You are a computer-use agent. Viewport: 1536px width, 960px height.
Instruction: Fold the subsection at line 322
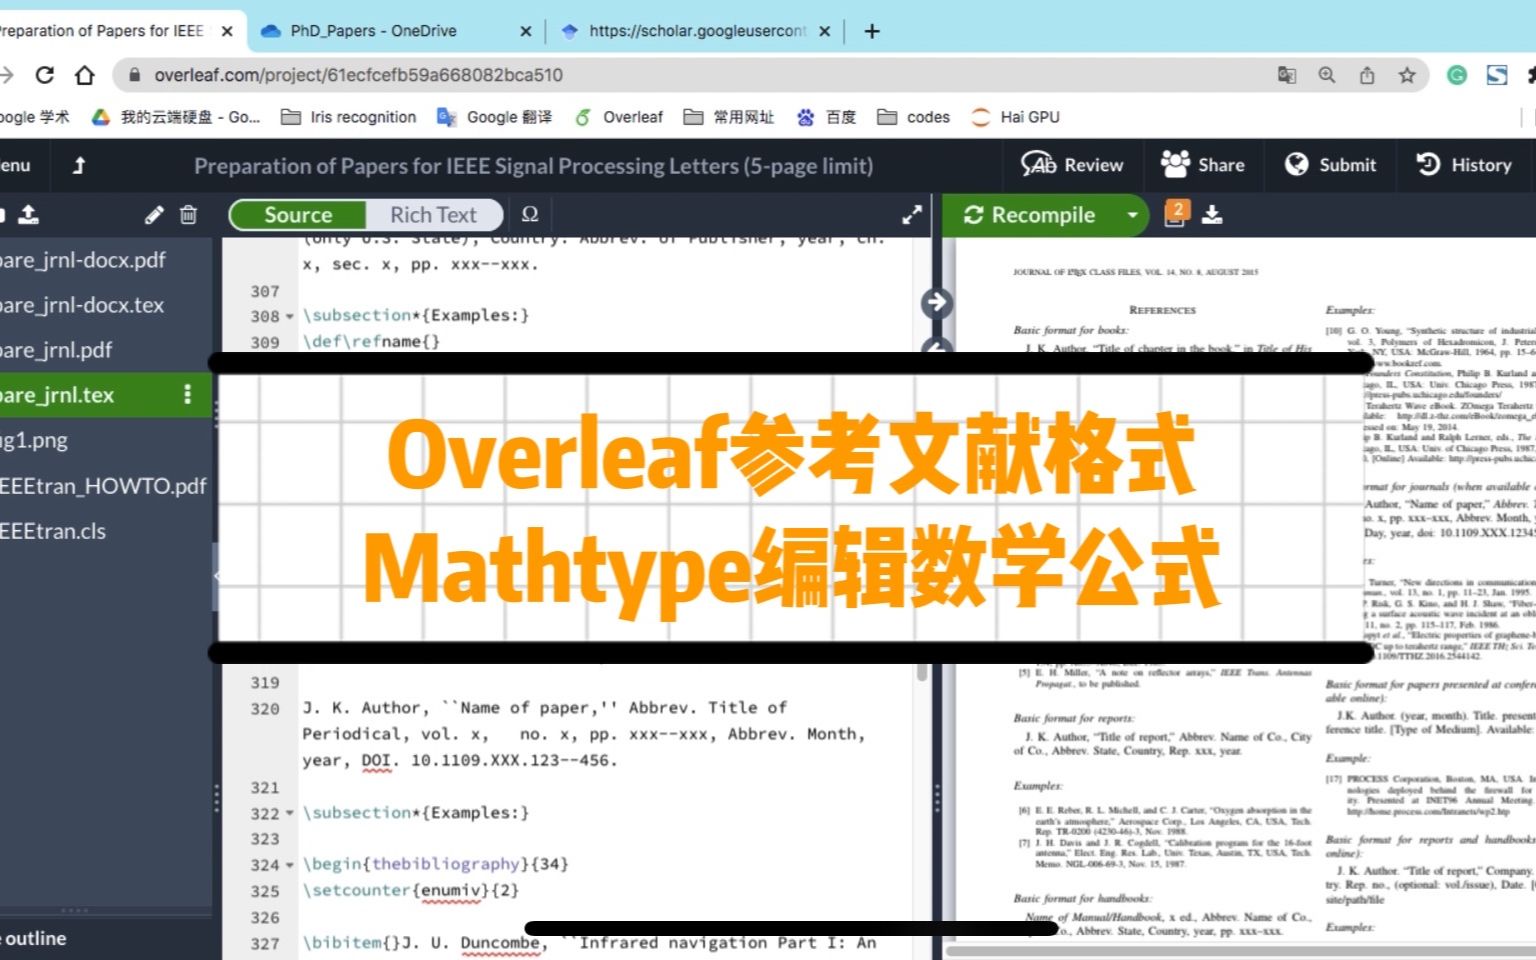point(290,813)
